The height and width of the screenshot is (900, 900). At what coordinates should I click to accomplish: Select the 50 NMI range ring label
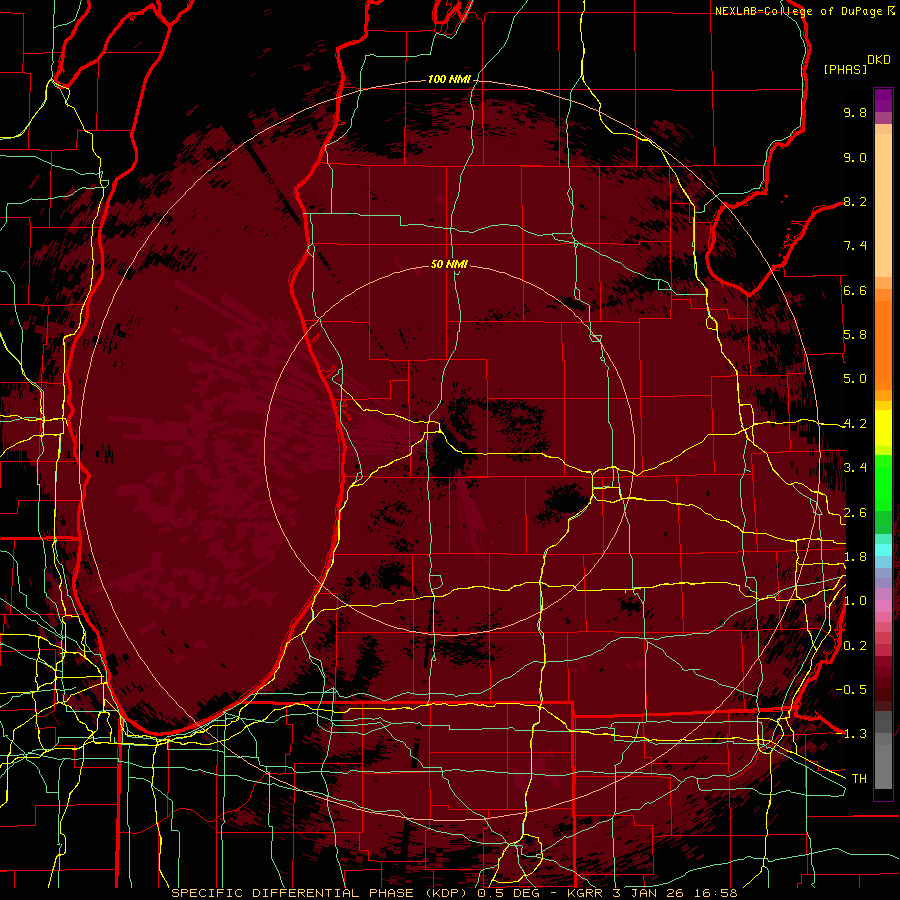coord(449,264)
